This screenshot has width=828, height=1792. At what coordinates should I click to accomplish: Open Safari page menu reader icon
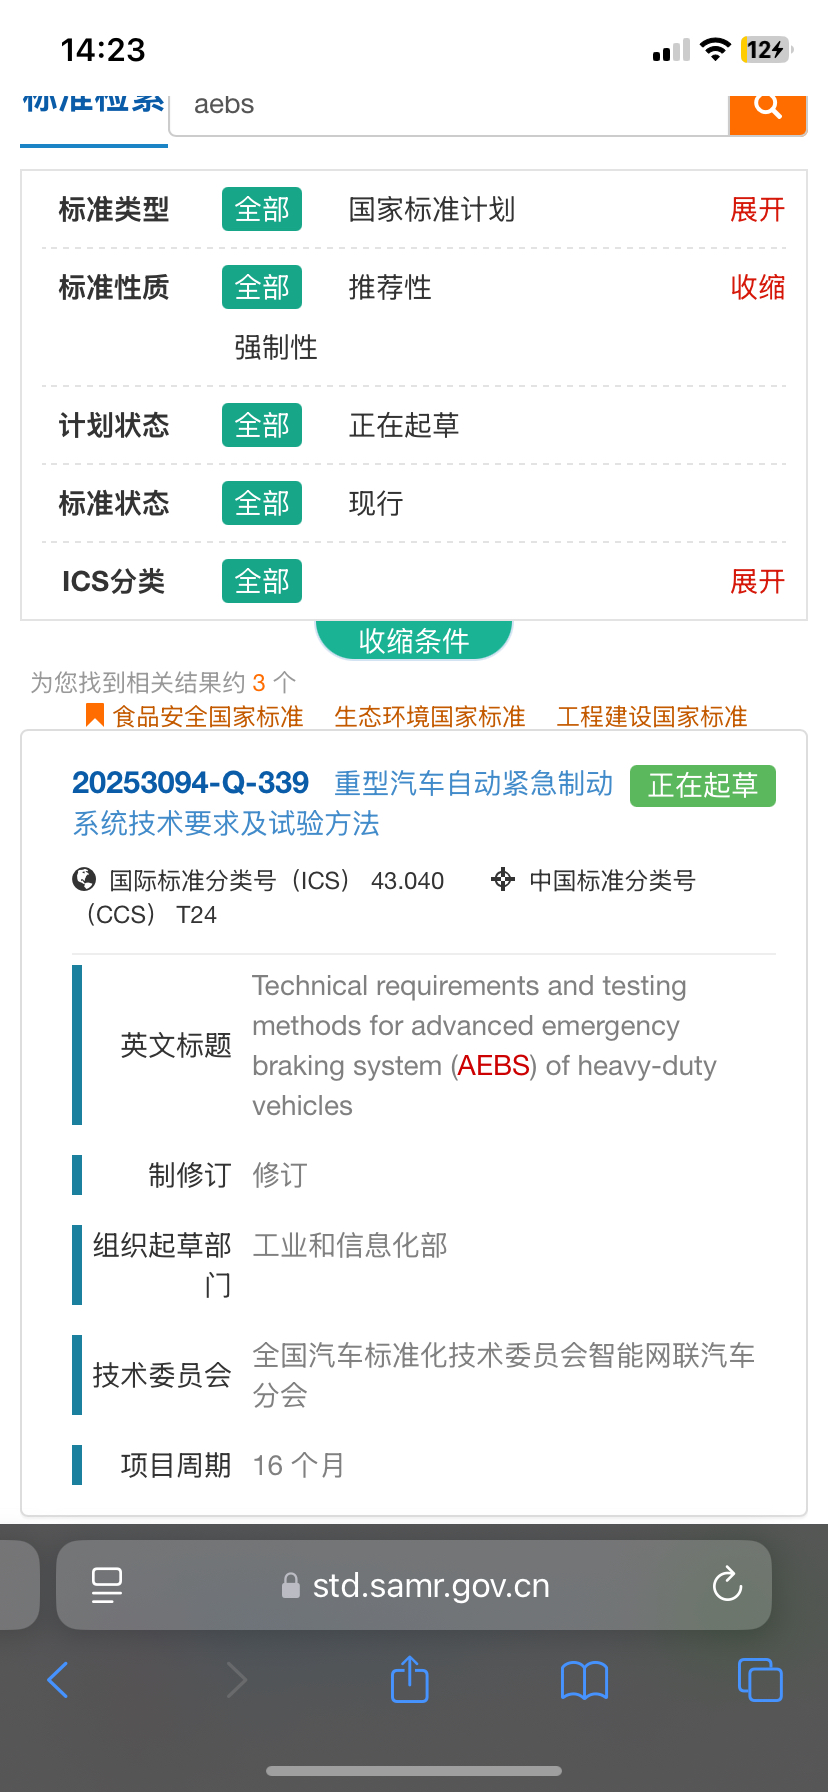107,1585
